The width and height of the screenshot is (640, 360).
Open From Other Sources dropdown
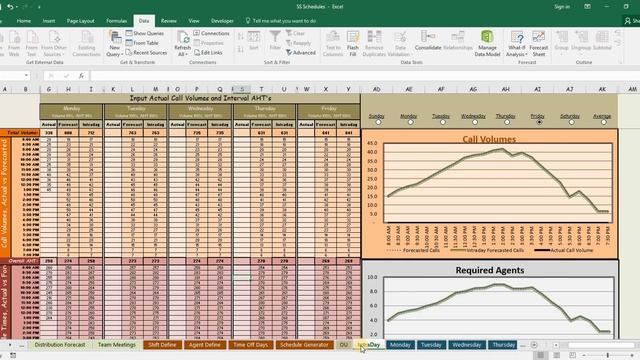coord(54,51)
